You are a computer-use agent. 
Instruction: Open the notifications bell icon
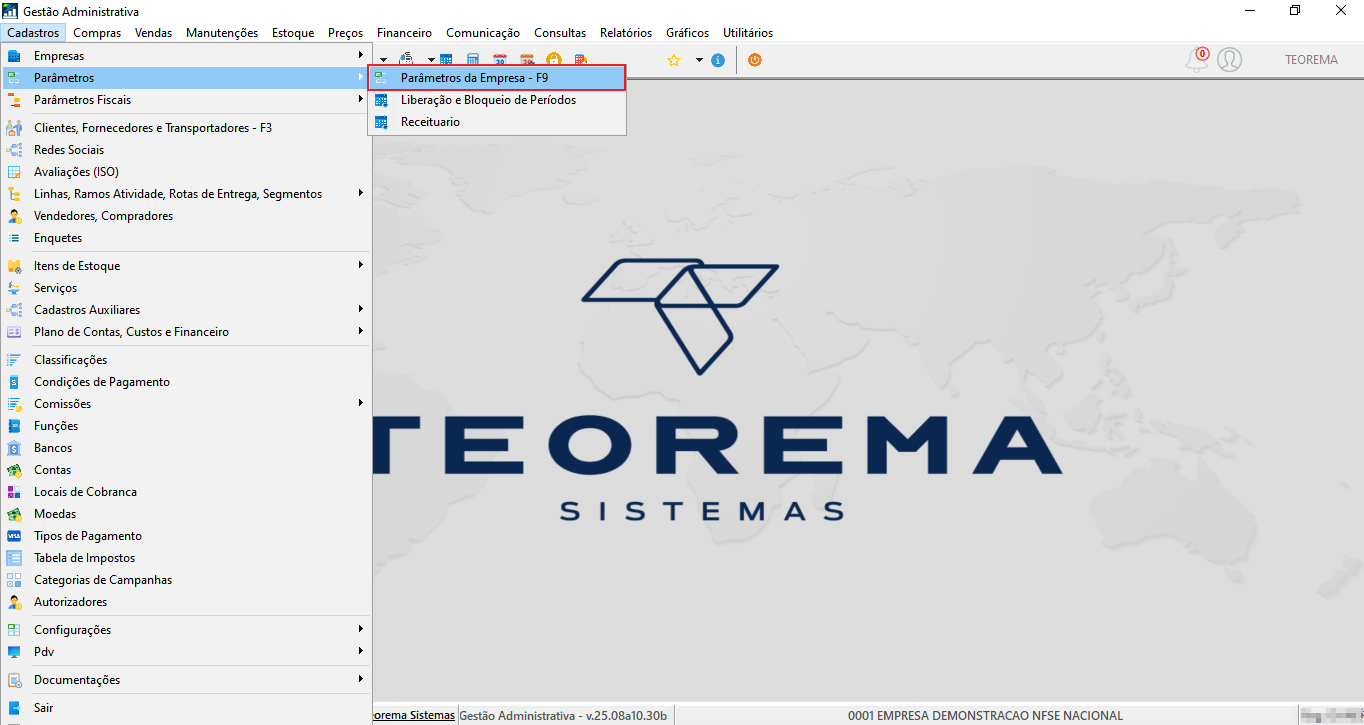(1197, 60)
